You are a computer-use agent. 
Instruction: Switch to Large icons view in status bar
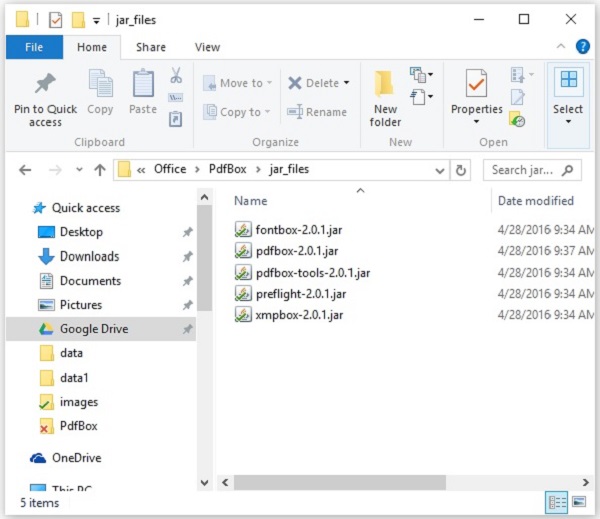579,501
